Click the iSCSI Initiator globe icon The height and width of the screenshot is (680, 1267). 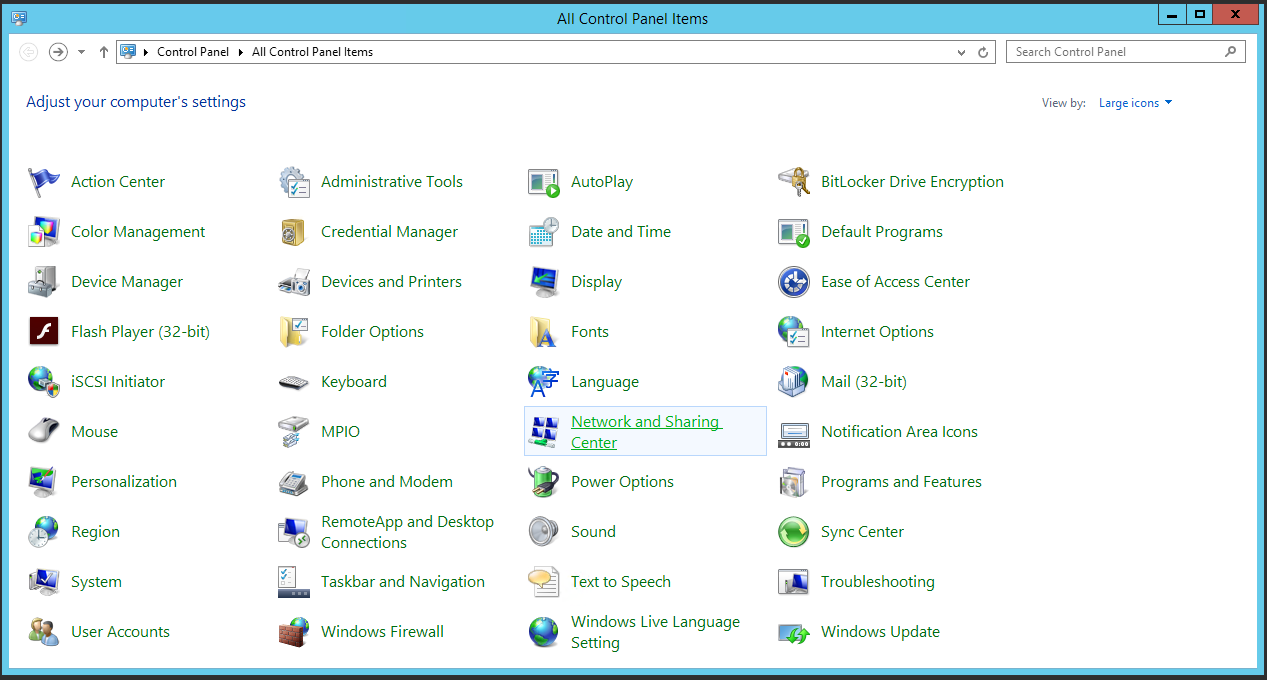[44, 382]
